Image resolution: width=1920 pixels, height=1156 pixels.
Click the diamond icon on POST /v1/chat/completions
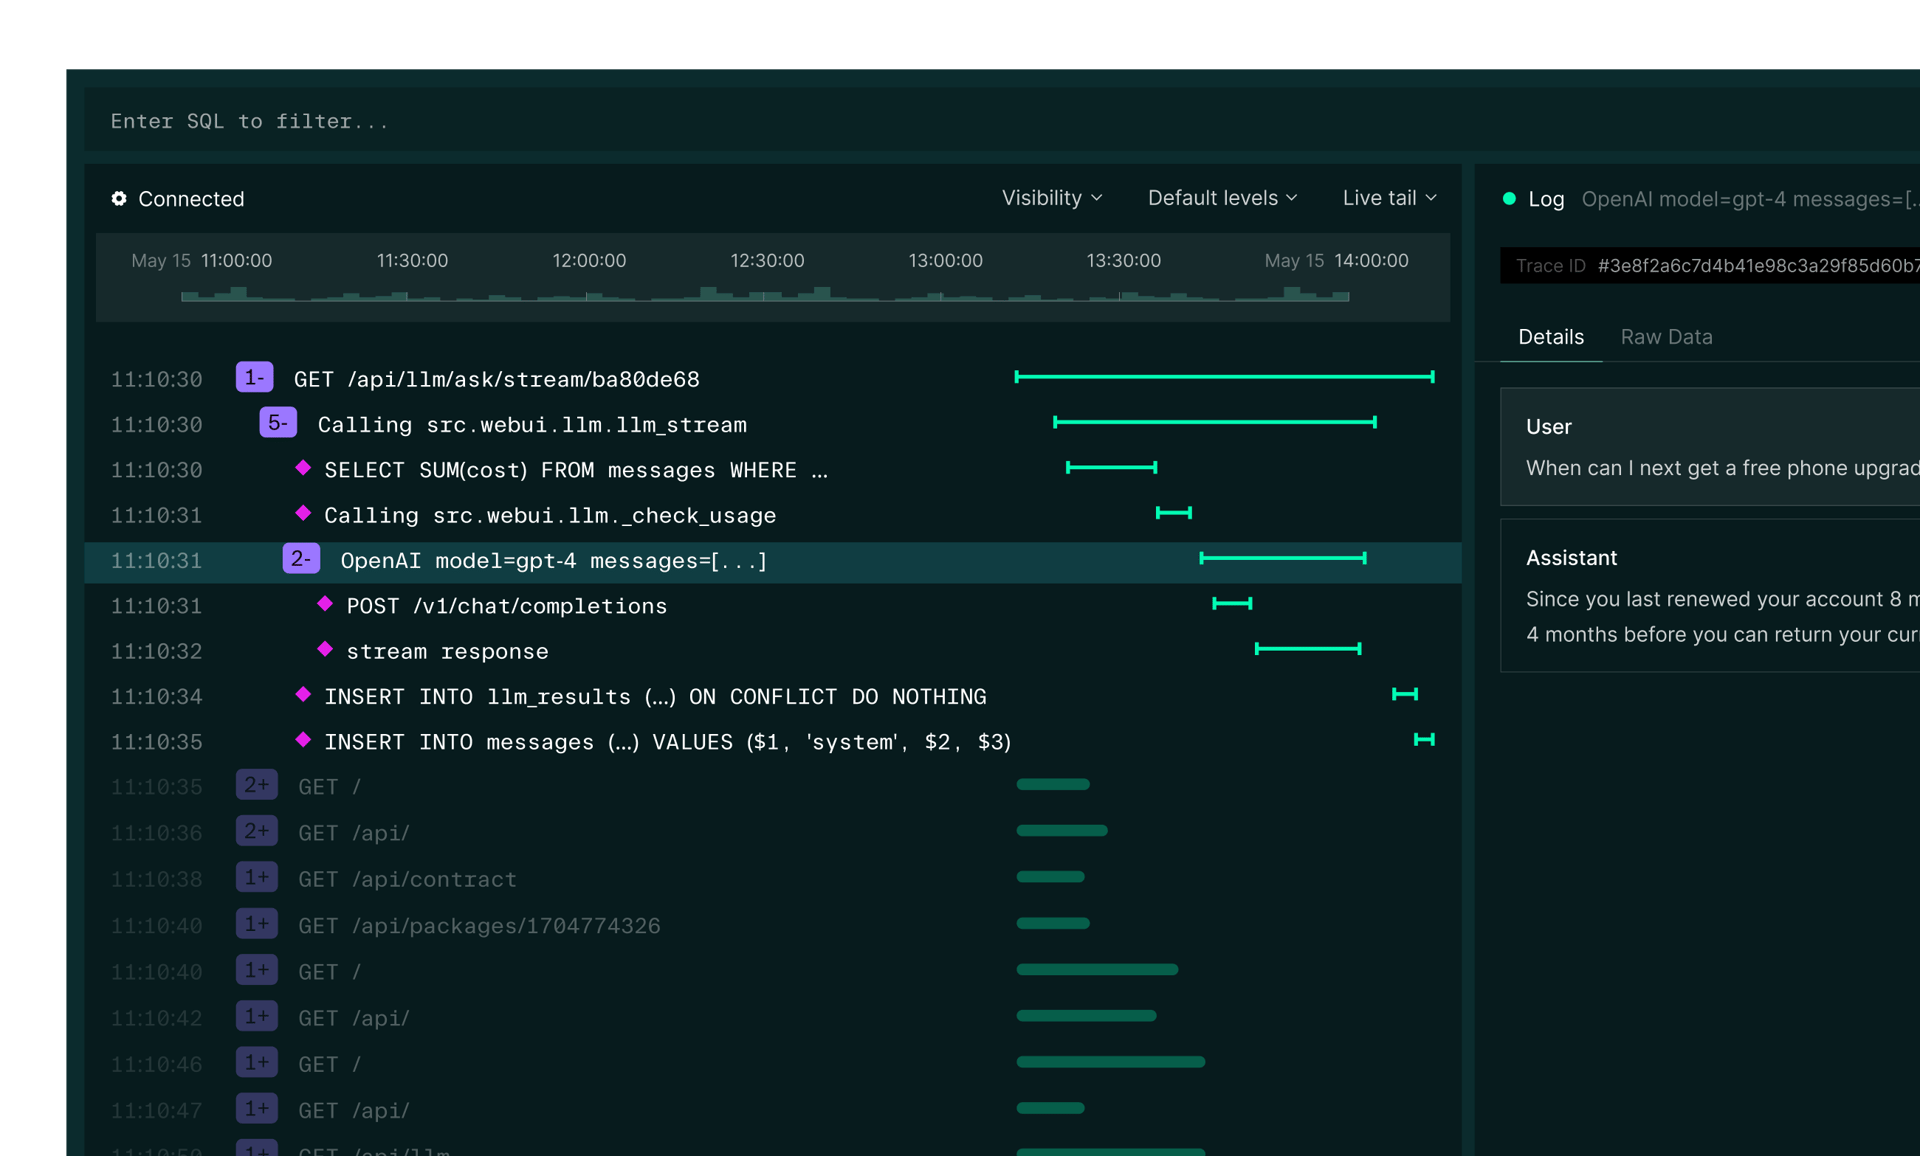click(x=324, y=604)
